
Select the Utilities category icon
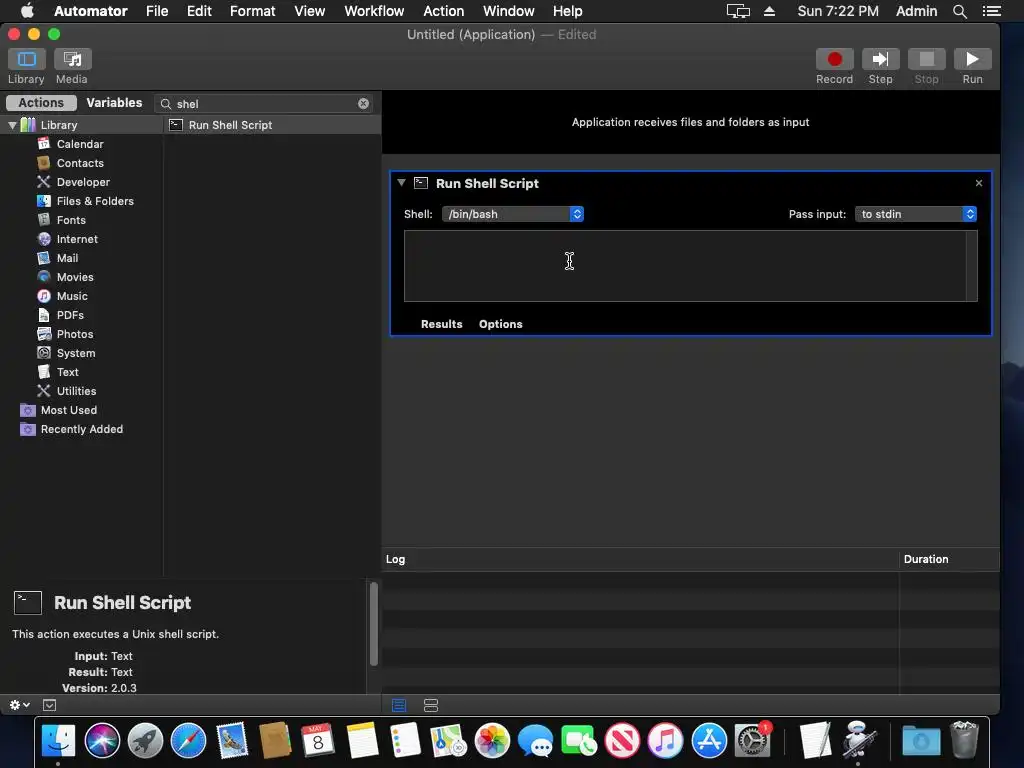[44, 391]
